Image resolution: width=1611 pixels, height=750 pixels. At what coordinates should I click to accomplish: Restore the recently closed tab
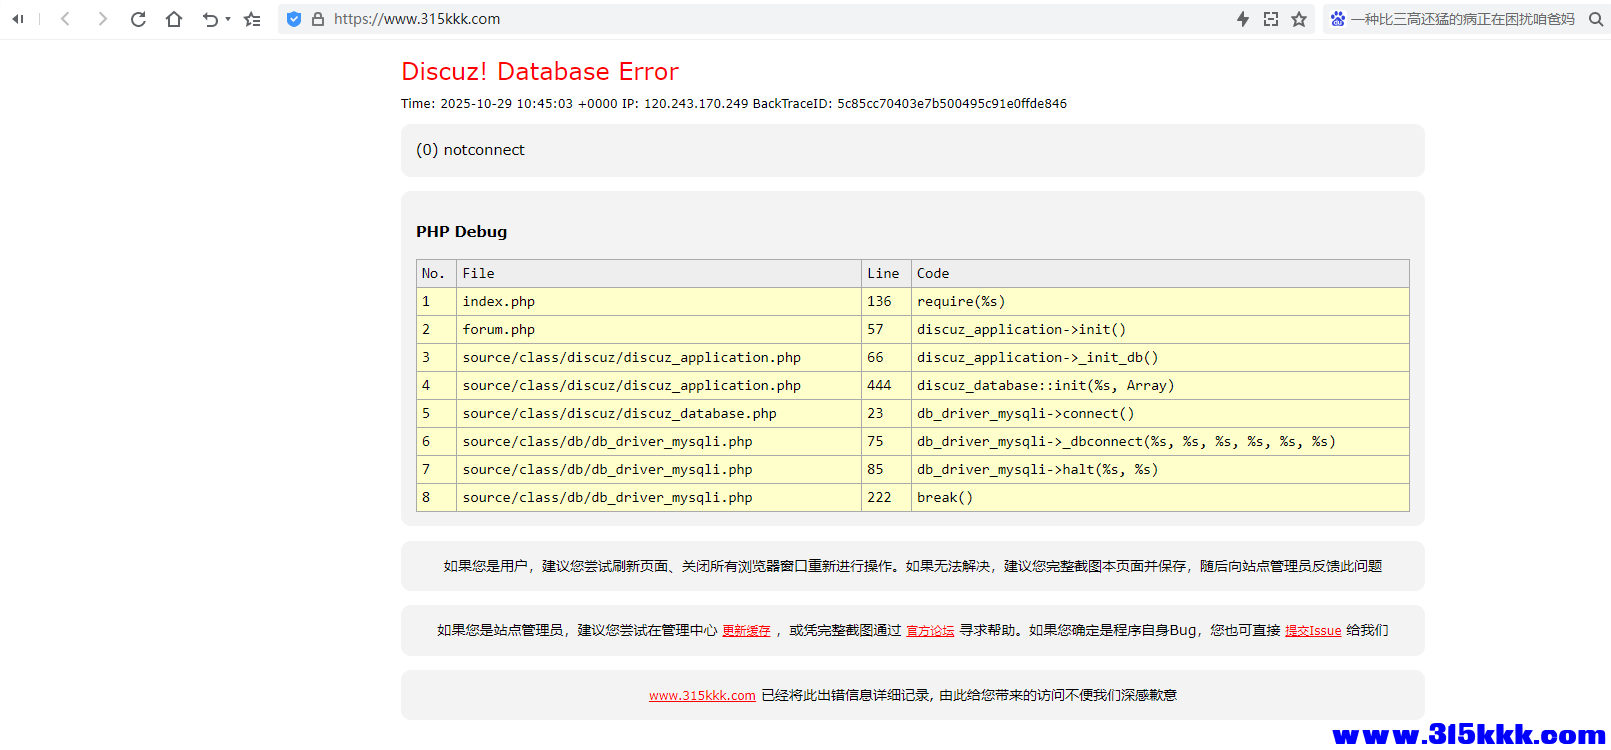pyautogui.click(x=210, y=19)
